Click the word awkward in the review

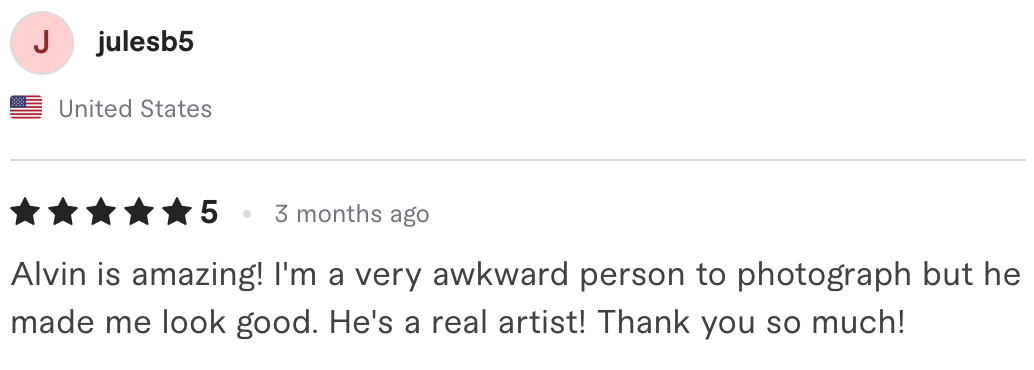tap(501, 274)
